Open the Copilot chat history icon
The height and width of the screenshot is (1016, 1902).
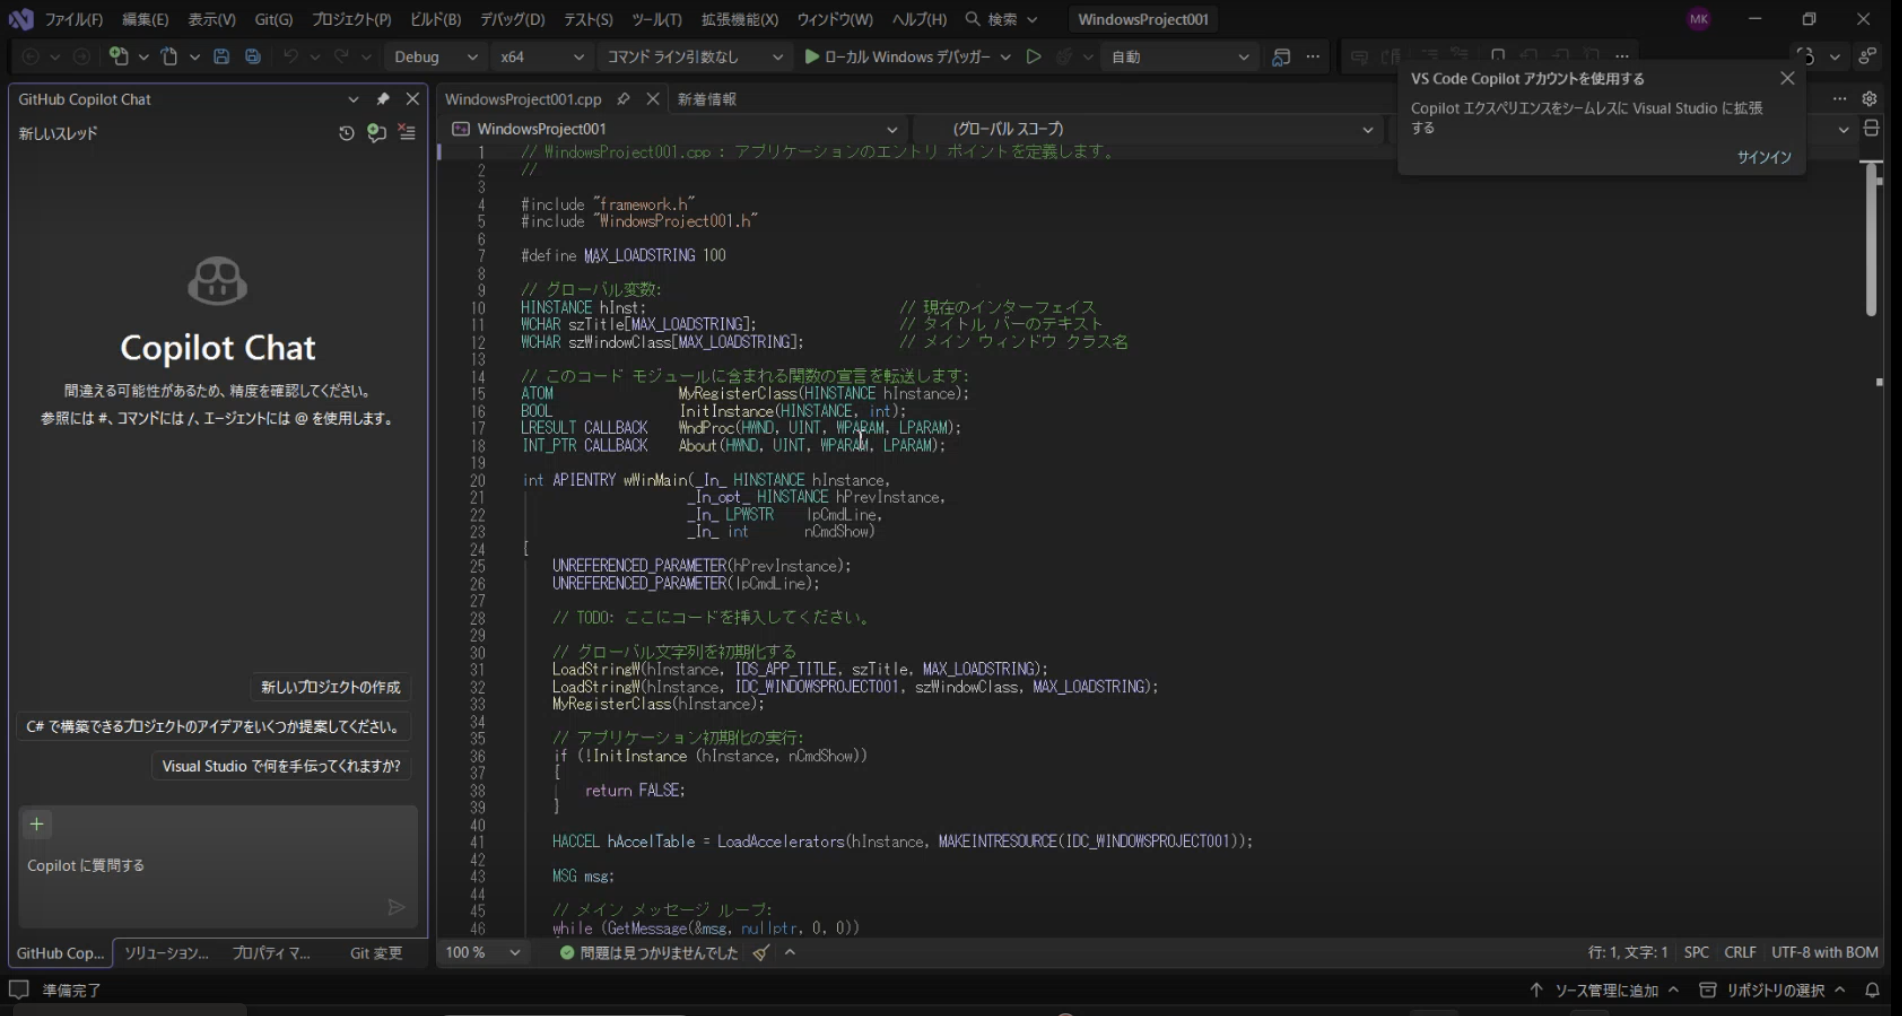tap(346, 133)
